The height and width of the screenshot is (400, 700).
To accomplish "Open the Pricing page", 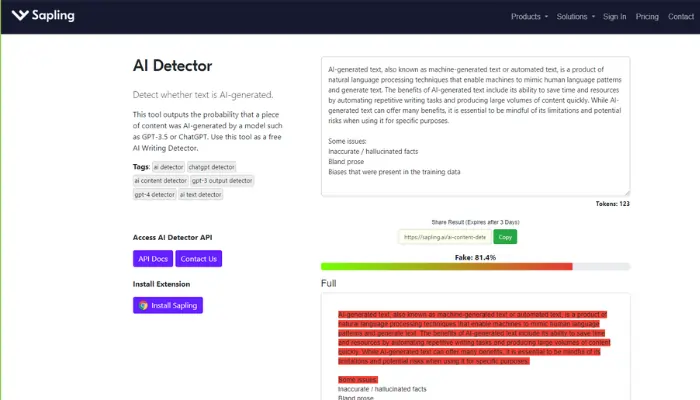I will click(x=647, y=17).
